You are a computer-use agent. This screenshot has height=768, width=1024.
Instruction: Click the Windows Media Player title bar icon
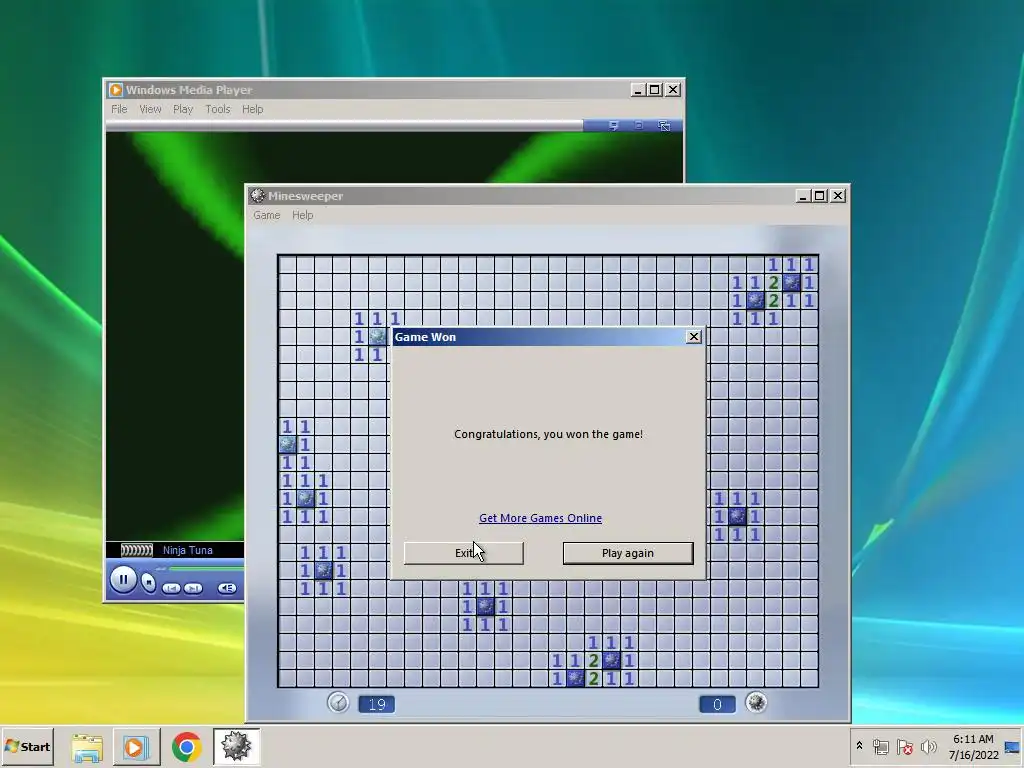[116, 89]
